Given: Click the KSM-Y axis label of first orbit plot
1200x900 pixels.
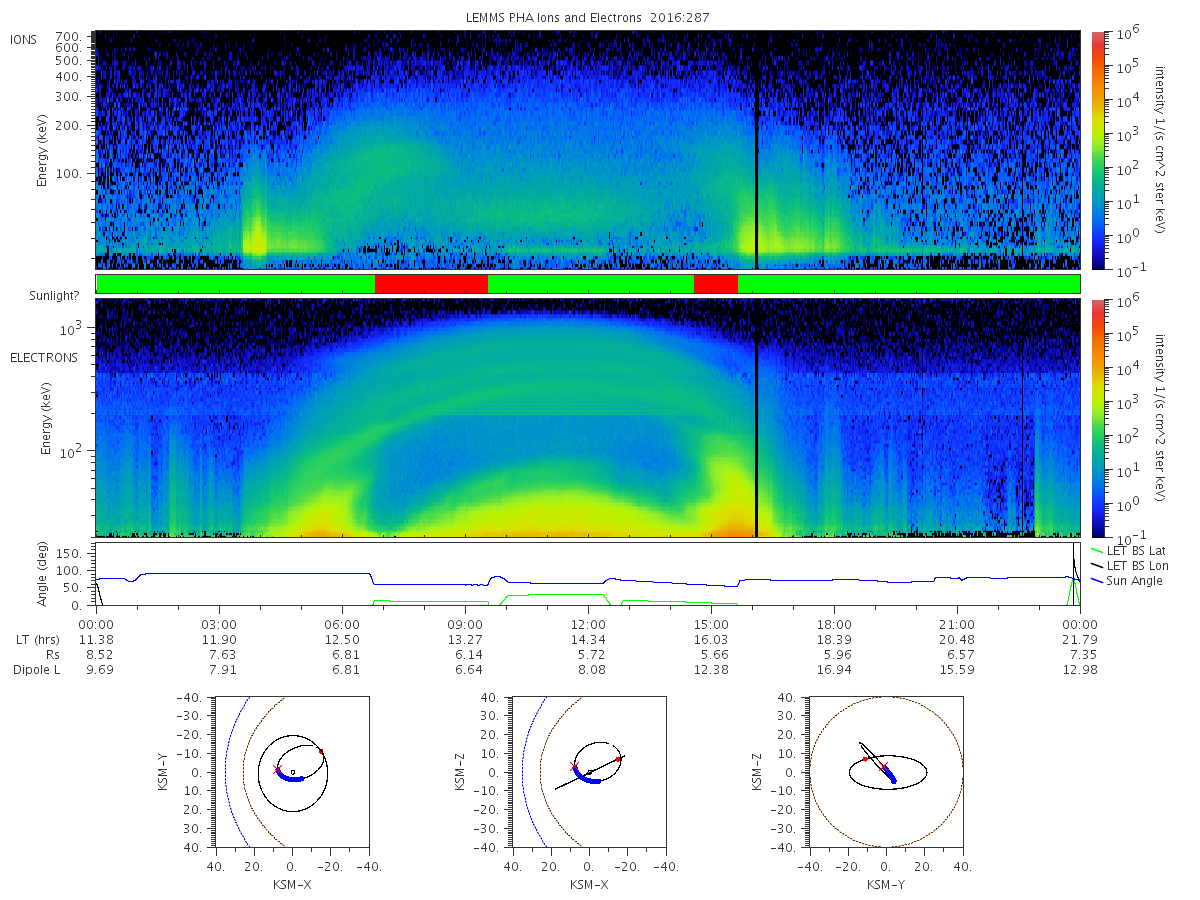Looking at the screenshot, I should click(x=164, y=771).
